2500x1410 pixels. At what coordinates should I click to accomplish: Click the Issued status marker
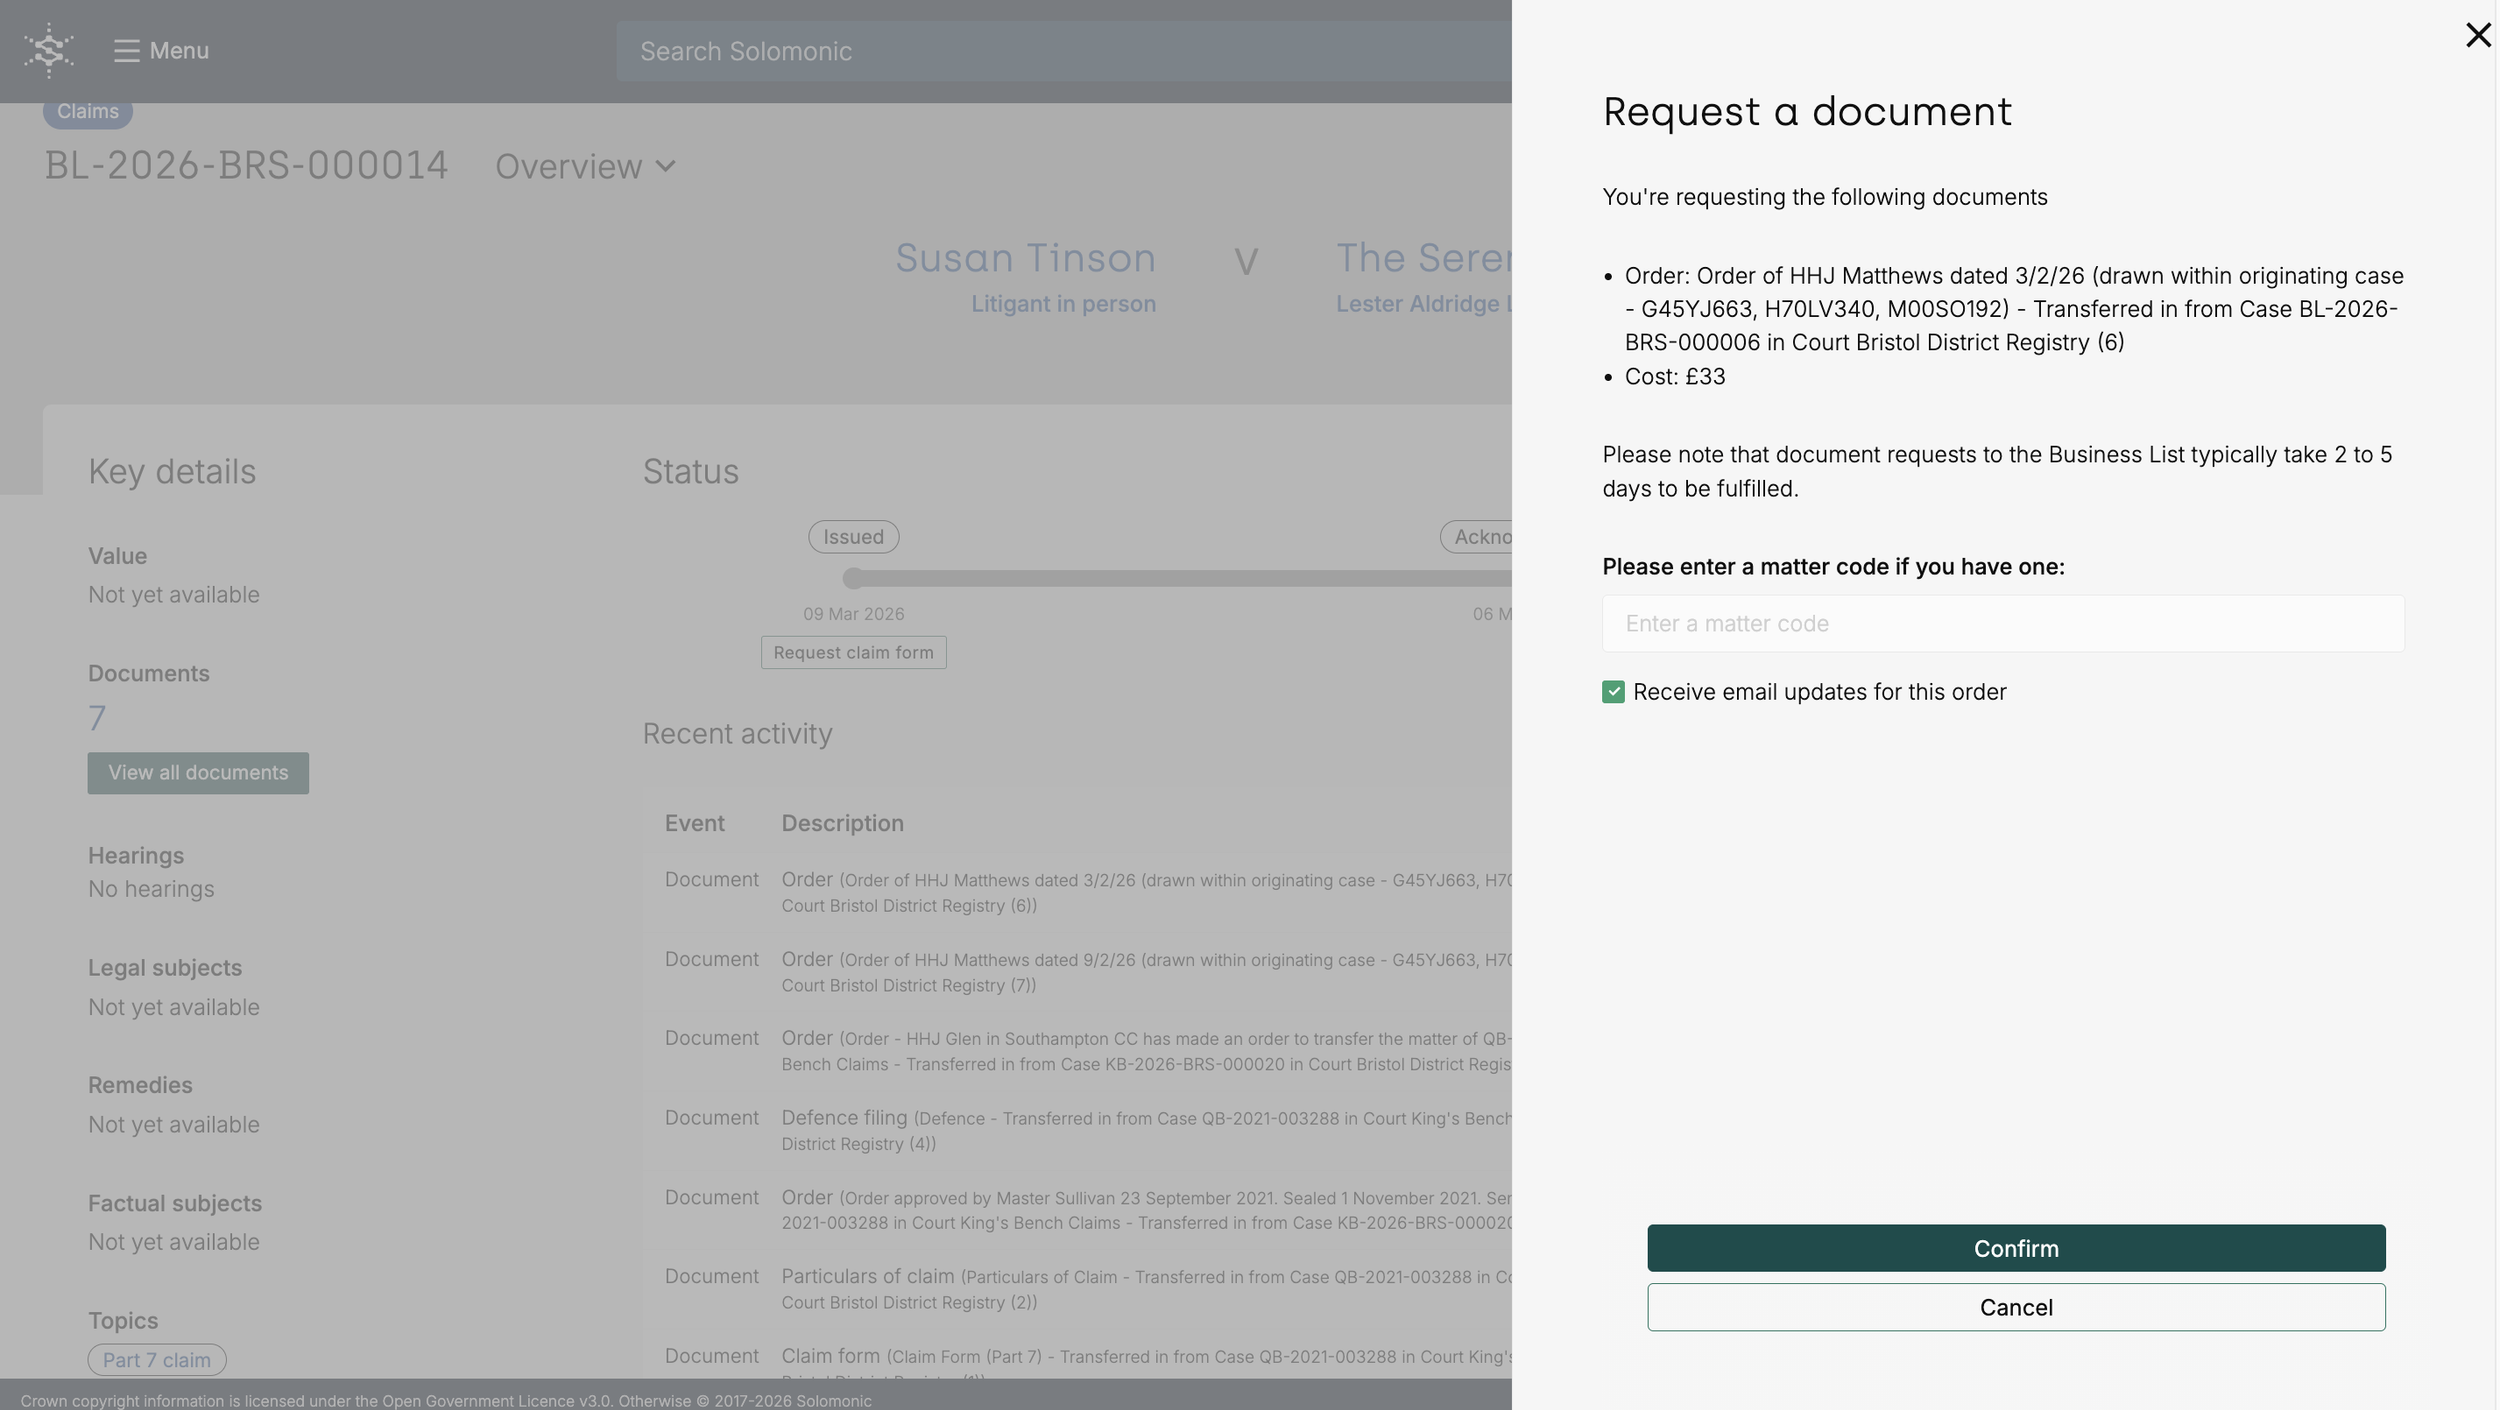click(x=853, y=537)
